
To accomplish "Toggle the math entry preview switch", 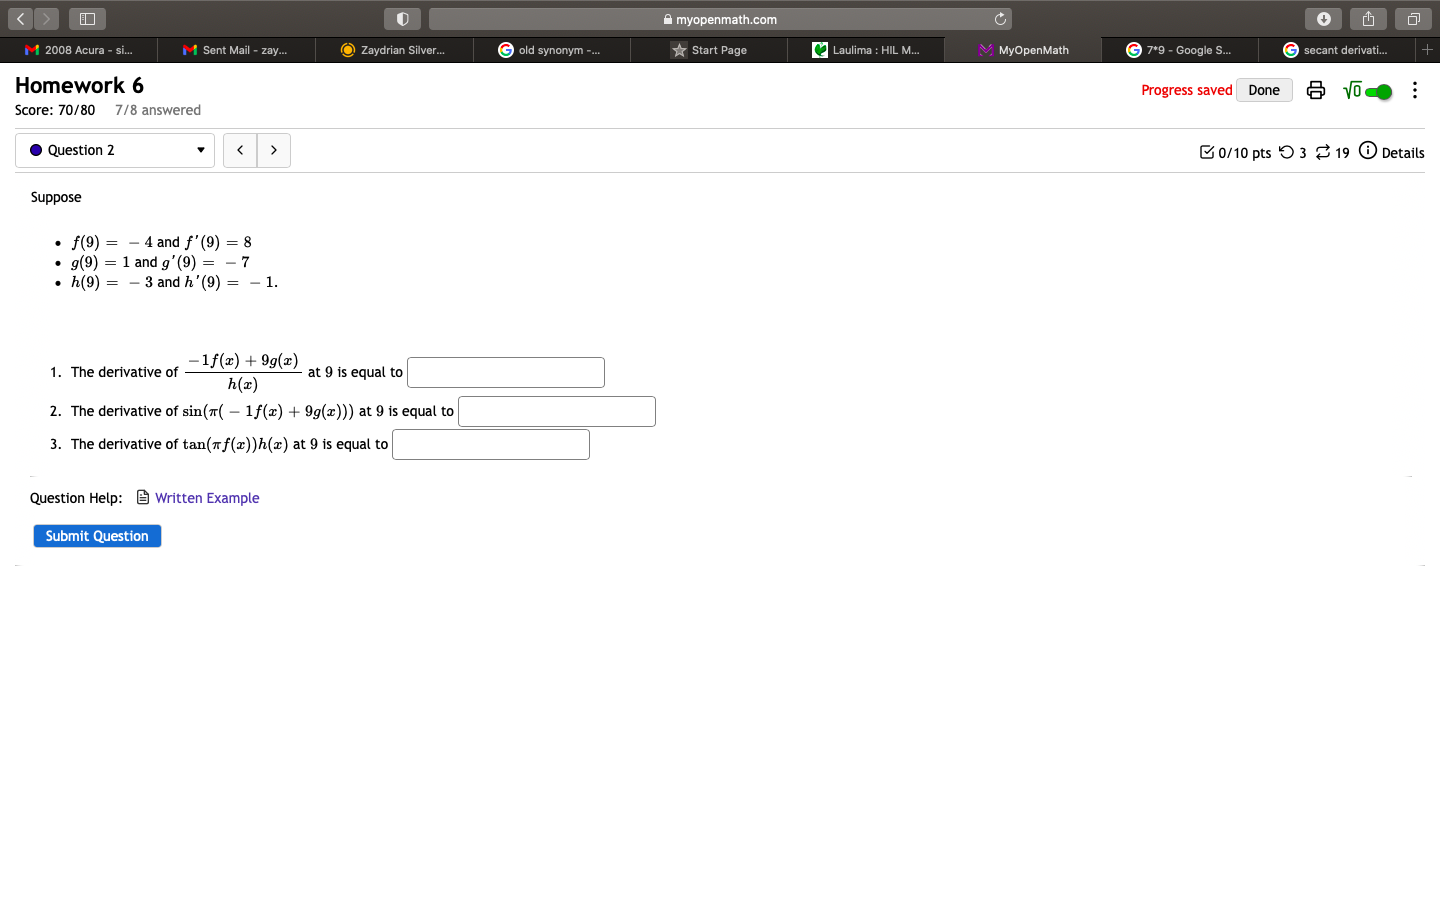I will point(1379,92).
